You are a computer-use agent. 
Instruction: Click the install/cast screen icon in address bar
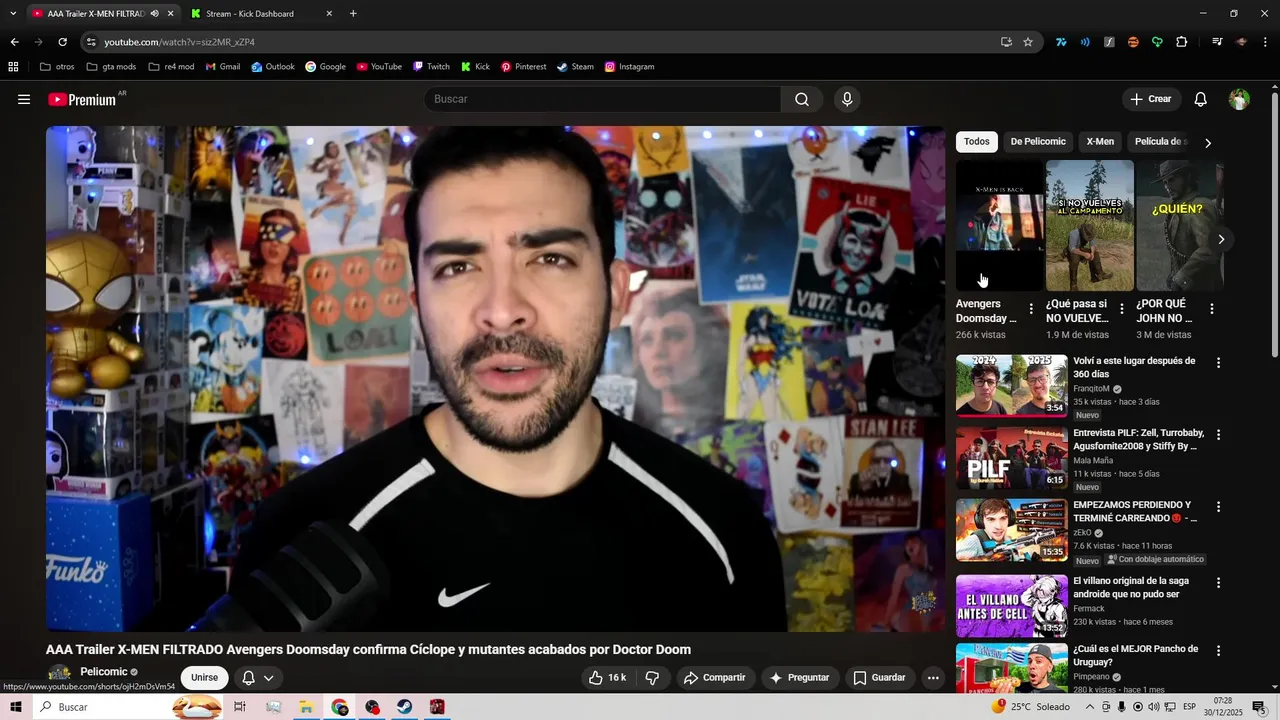pos(1006,42)
